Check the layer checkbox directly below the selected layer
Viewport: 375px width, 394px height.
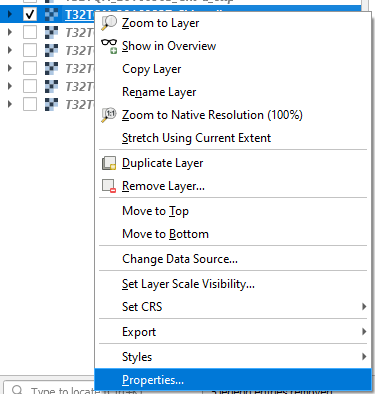click(30, 32)
